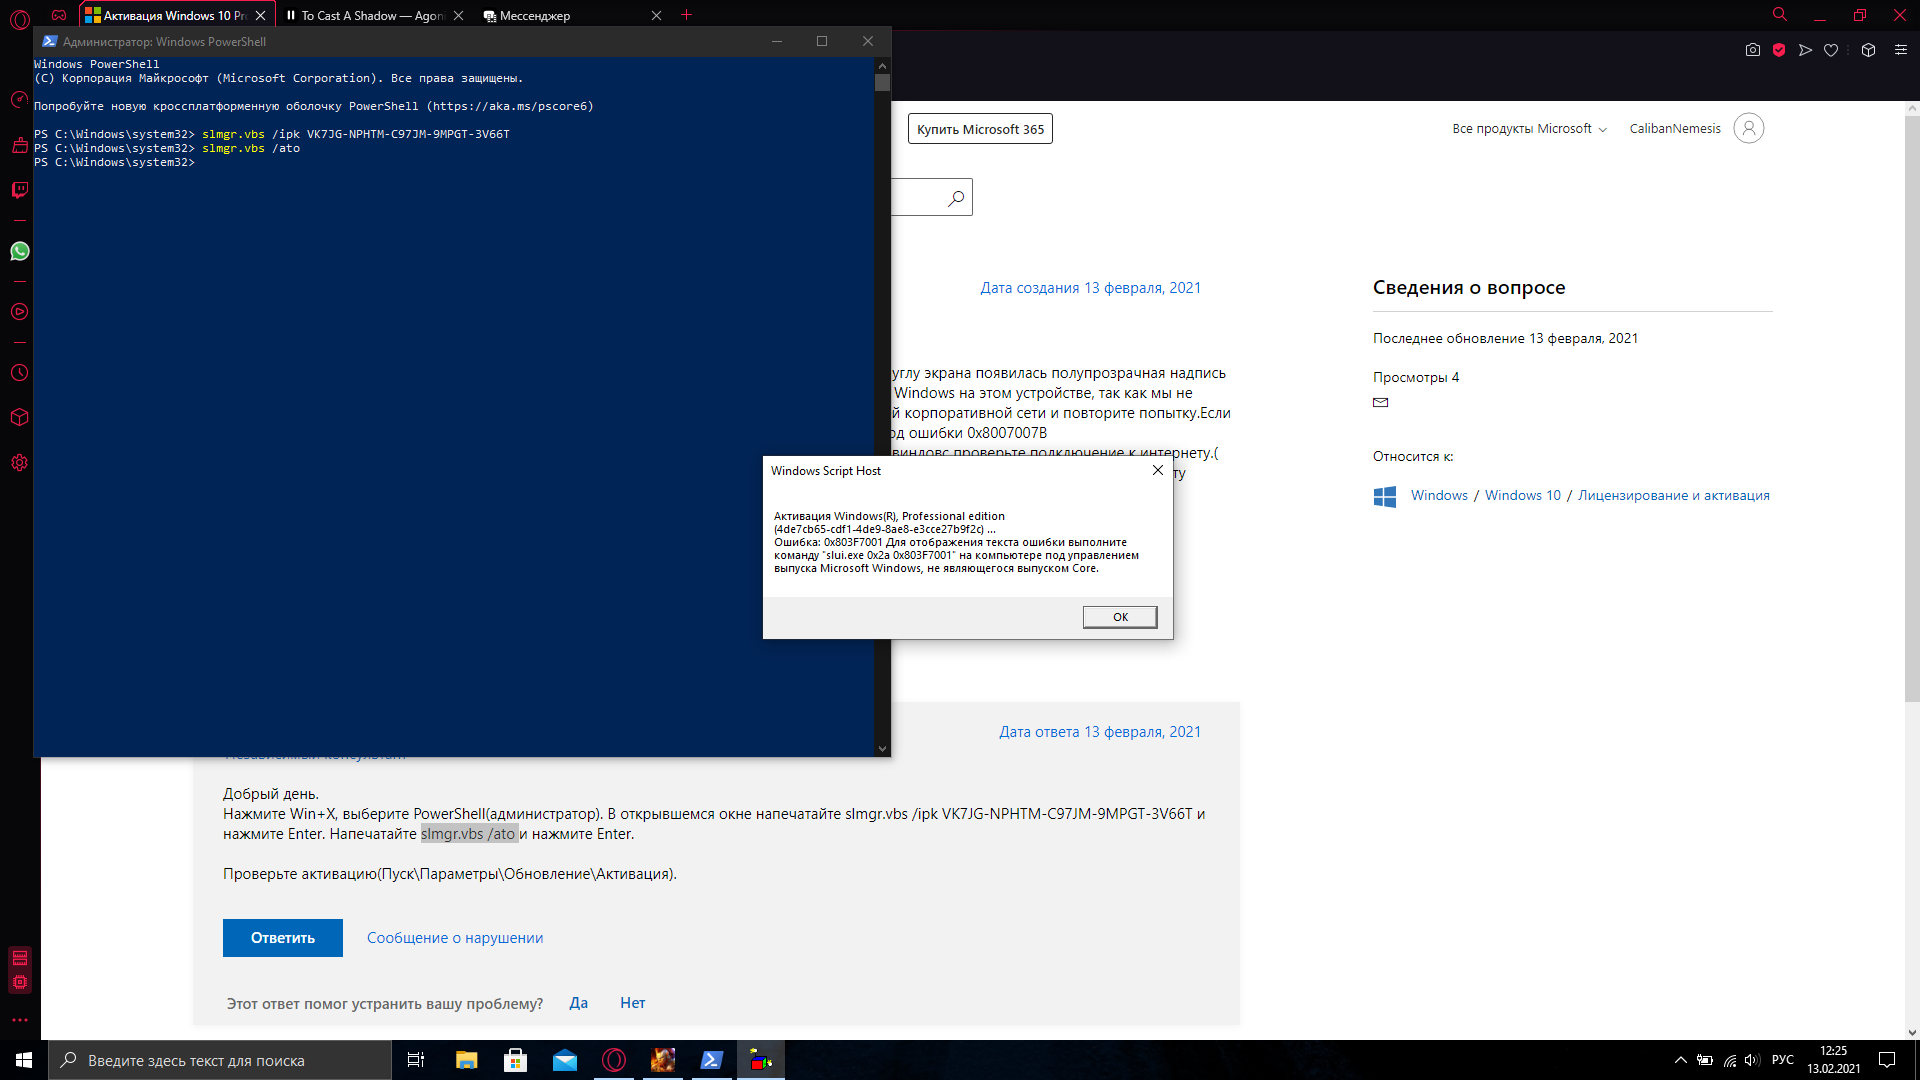Open the shopping bag icon in Opera sidebar
Image resolution: width=1920 pixels, height=1080 pixels.
pyautogui.click(x=19, y=146)
